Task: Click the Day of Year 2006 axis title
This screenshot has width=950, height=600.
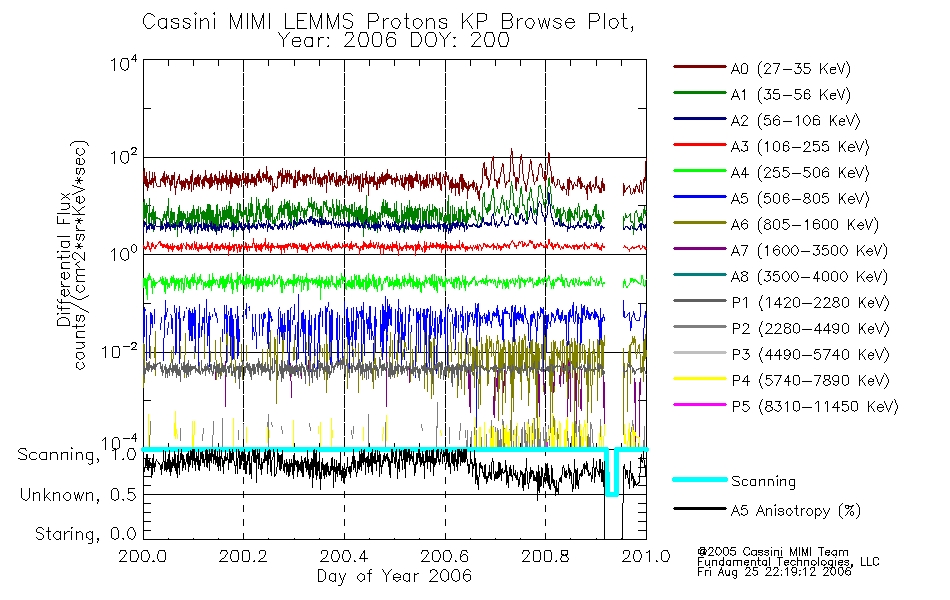Action: 394,576
